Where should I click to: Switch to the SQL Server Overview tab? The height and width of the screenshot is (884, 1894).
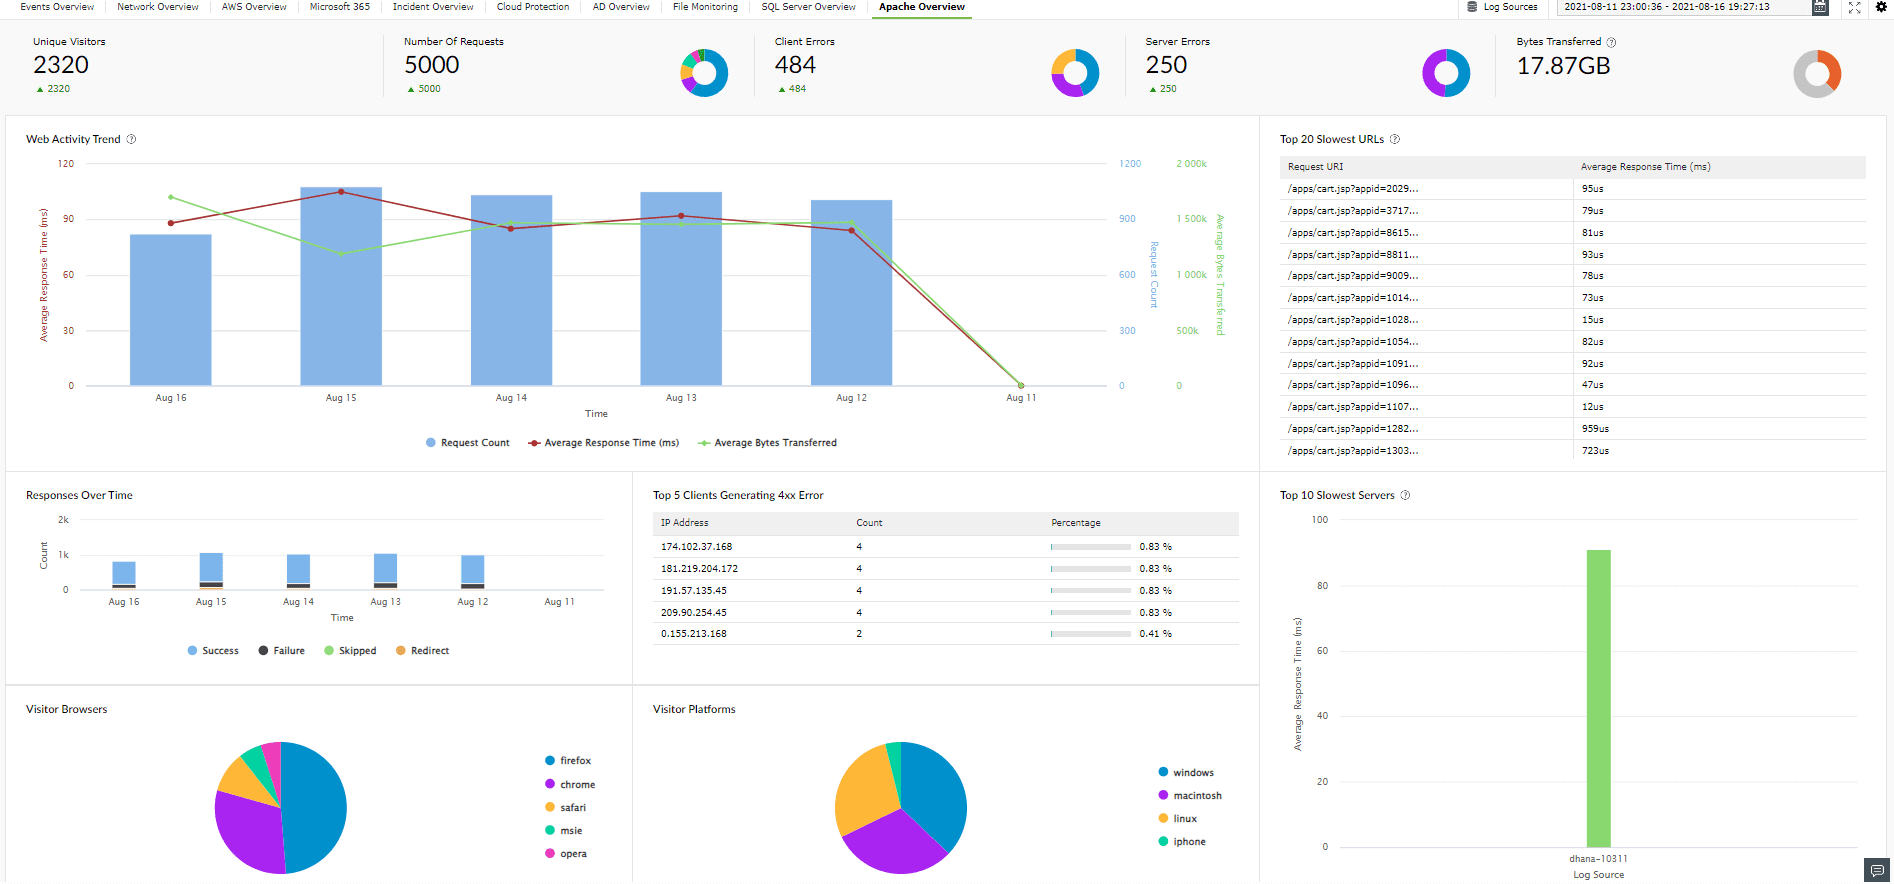coord(808,7)
